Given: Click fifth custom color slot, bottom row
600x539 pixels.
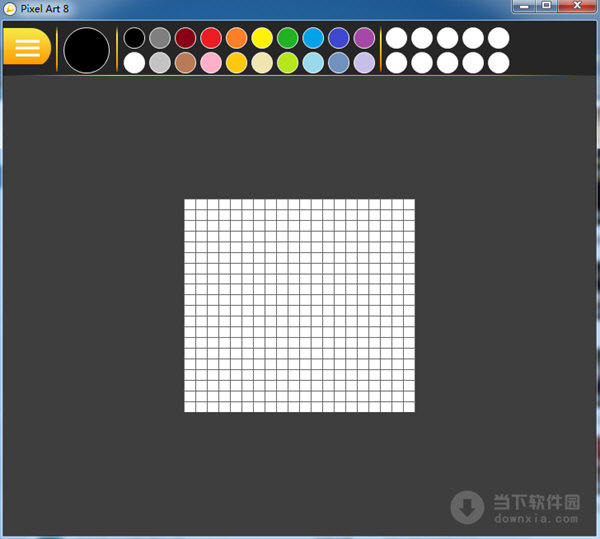Looking at the screenshot, I should (x=499, y=62).
